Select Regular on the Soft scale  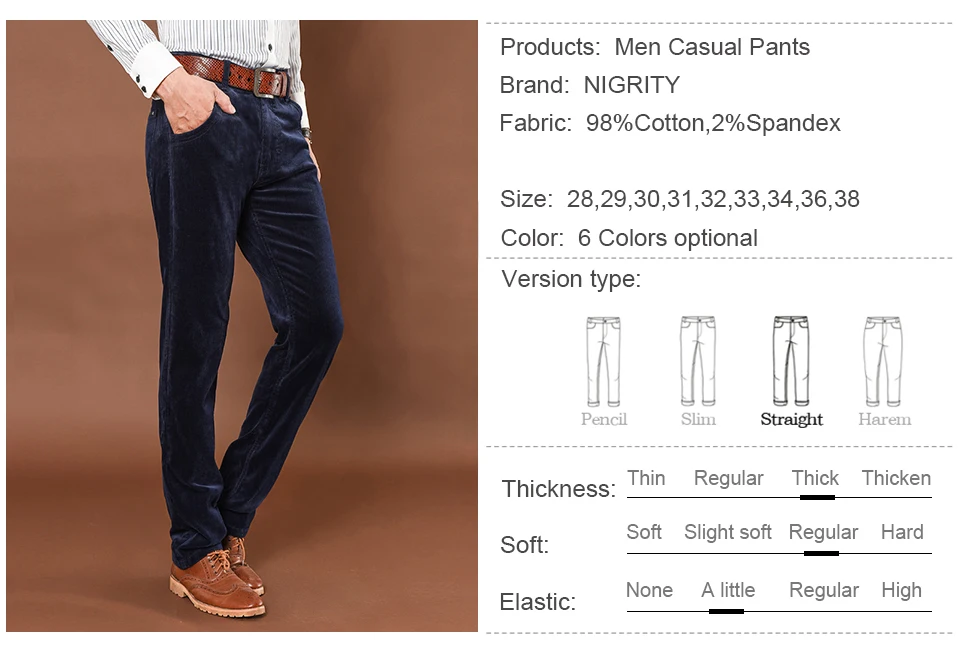pos(823,532)
